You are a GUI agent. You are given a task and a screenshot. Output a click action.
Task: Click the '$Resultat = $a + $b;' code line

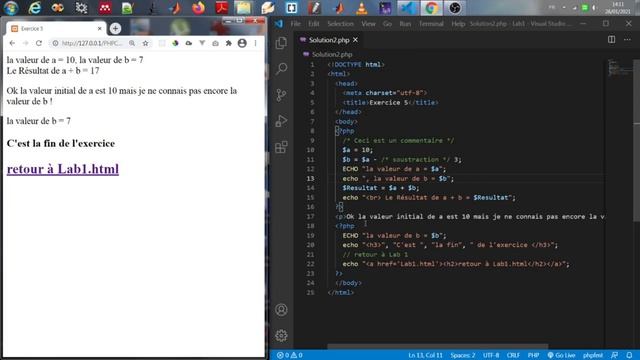pyautogui.click(x=381, y=188)
